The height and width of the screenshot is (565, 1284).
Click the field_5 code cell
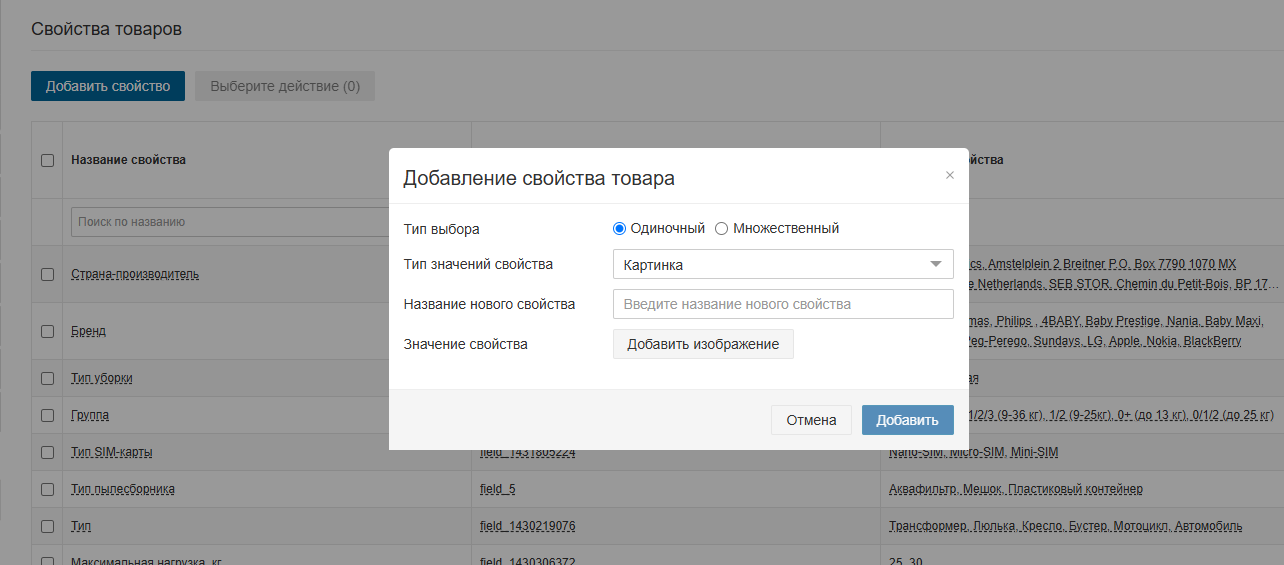click(498, 489)
